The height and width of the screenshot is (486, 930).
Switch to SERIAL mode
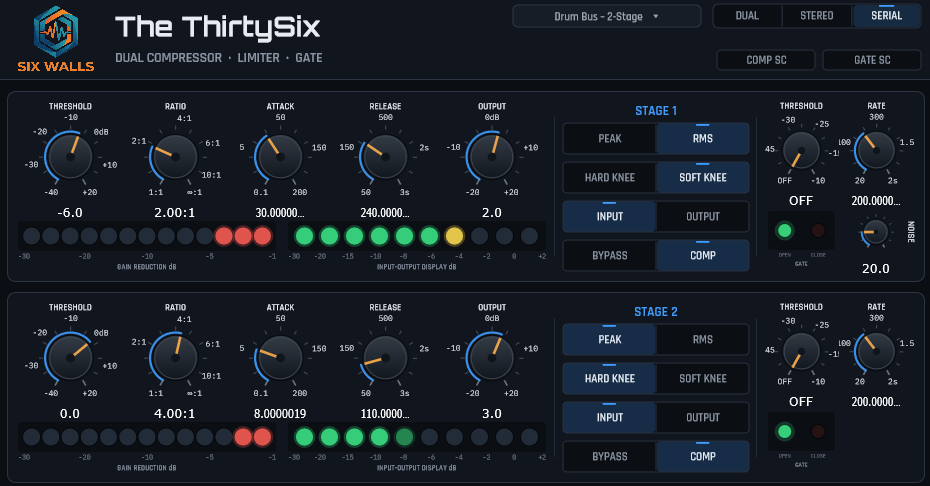(x=886, y=16)
